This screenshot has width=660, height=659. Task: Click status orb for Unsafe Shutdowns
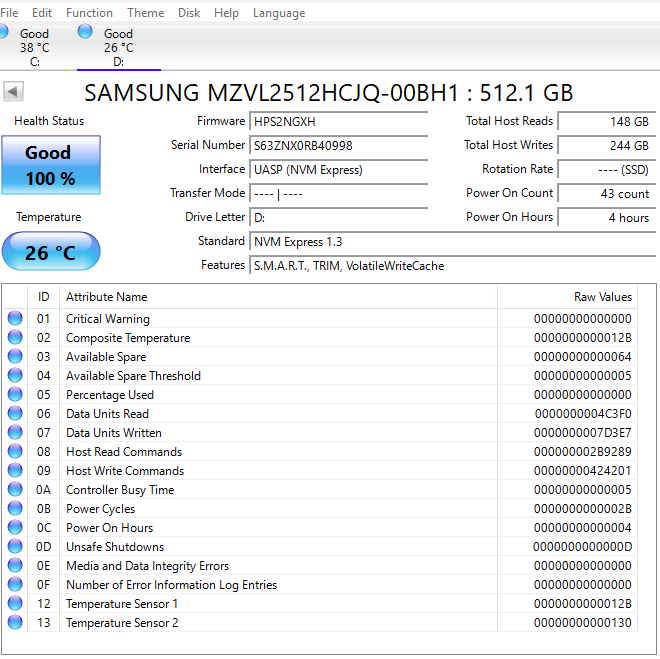tap(15, 546)
